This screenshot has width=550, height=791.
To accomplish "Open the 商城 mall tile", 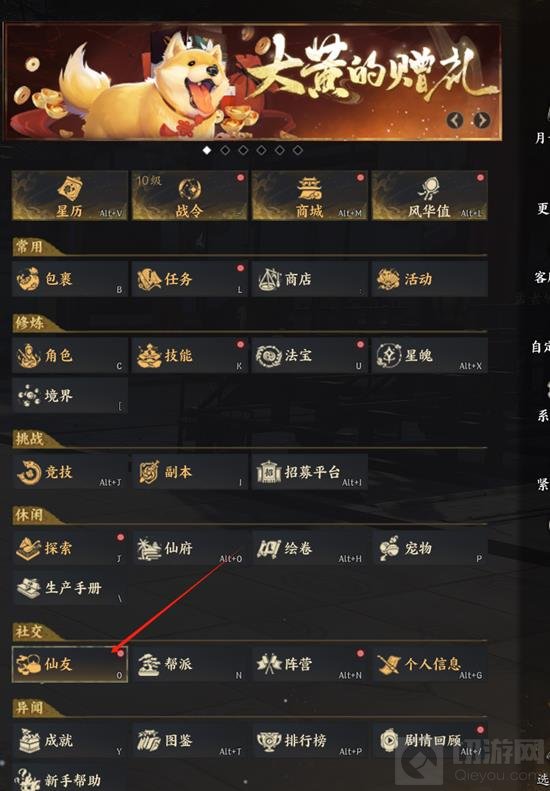I will click(x=310, y=195).
